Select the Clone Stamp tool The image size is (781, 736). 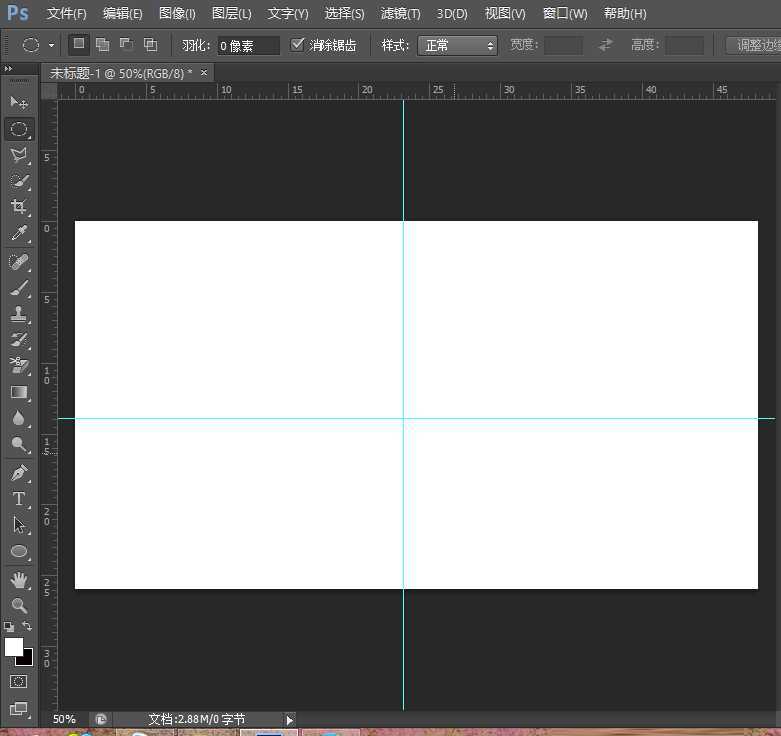coord(19,314)
